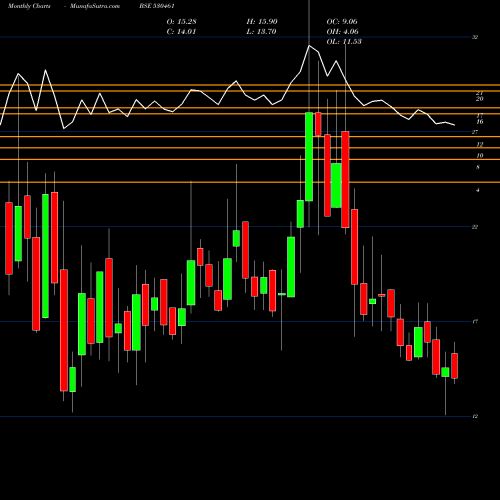Click the "Monthly Charts" title text

(29, 6)
